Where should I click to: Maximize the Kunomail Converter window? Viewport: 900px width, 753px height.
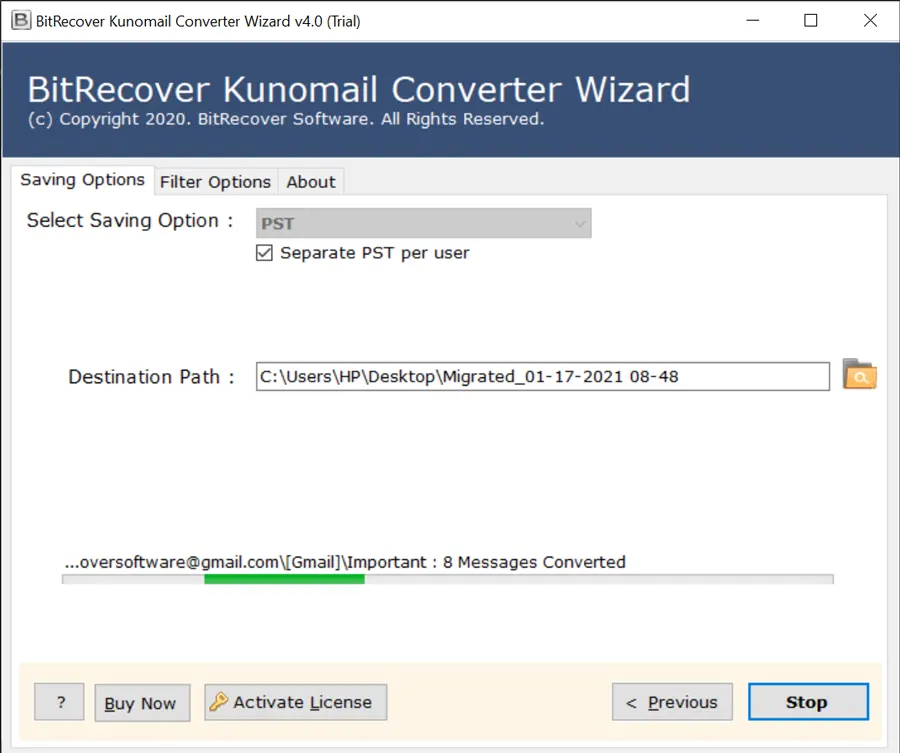[x=810, y=21]
